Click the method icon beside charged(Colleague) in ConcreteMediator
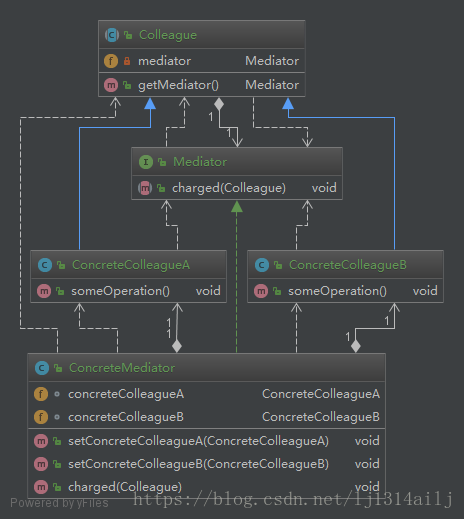 pos(41,487)
